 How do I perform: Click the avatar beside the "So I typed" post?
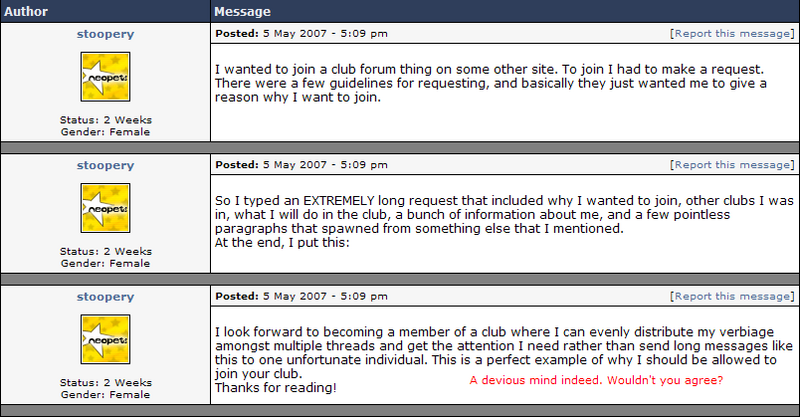105,208
